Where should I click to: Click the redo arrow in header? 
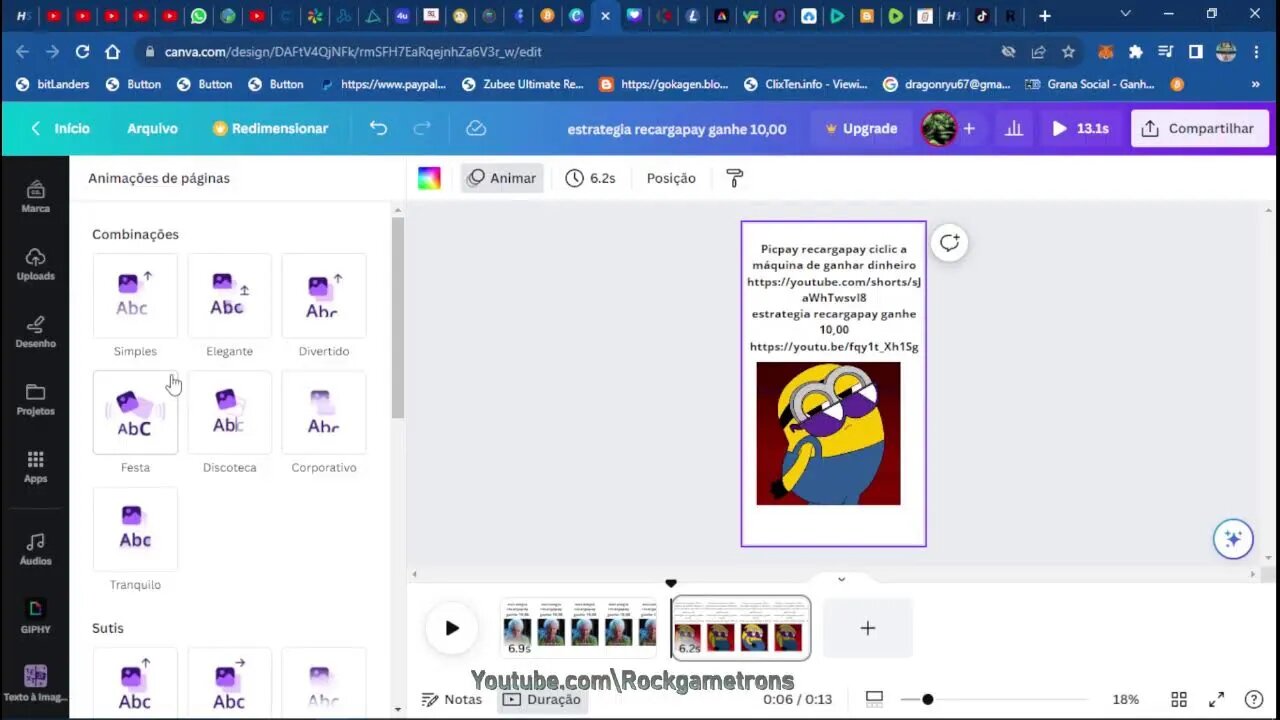[422, 128]
